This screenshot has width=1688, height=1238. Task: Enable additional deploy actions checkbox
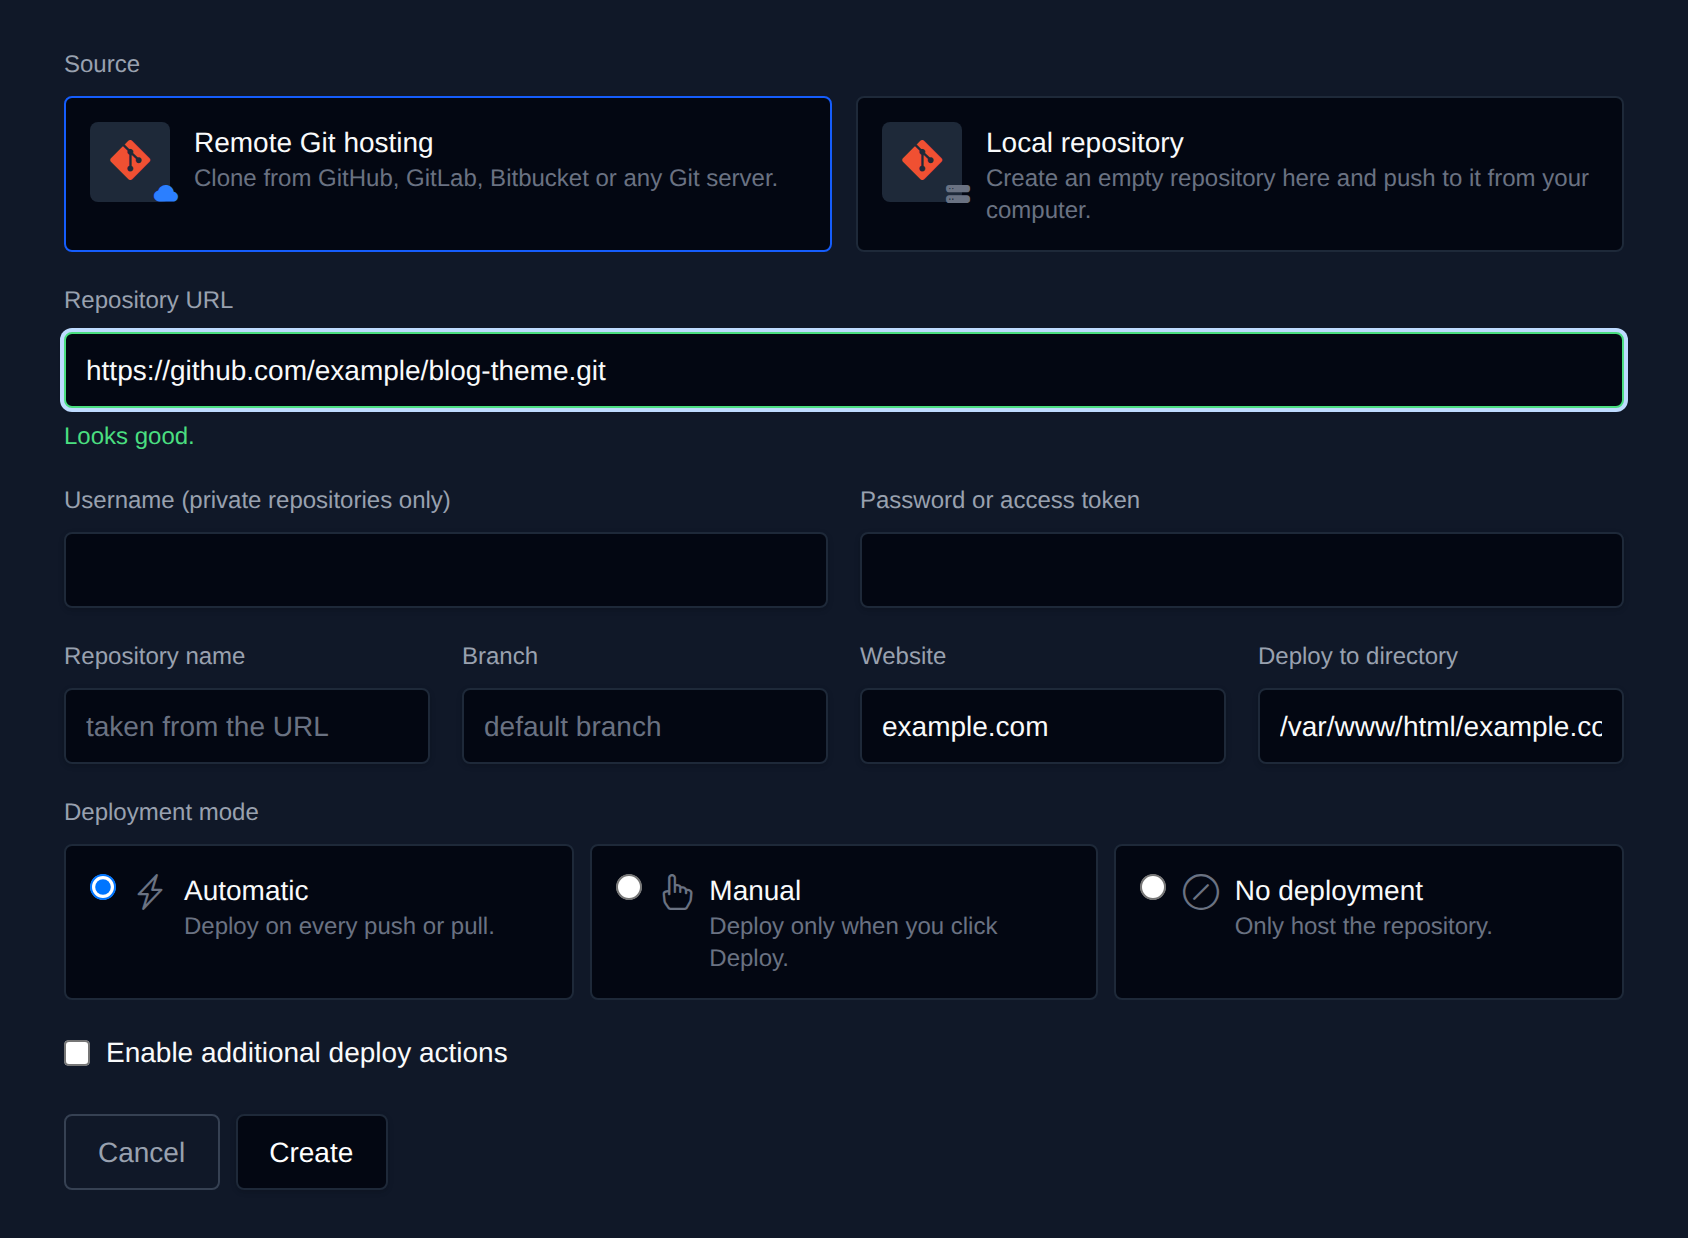coord(77,1053)
